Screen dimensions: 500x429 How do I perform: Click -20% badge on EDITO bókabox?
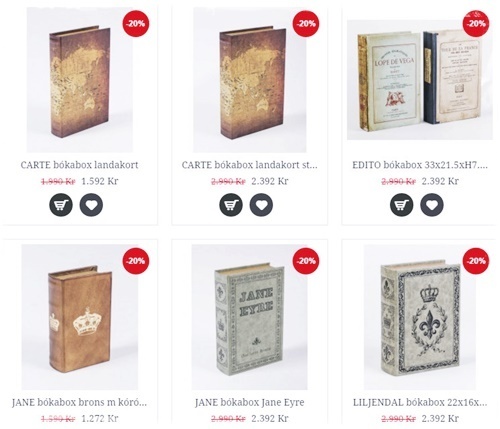[476, 23]
